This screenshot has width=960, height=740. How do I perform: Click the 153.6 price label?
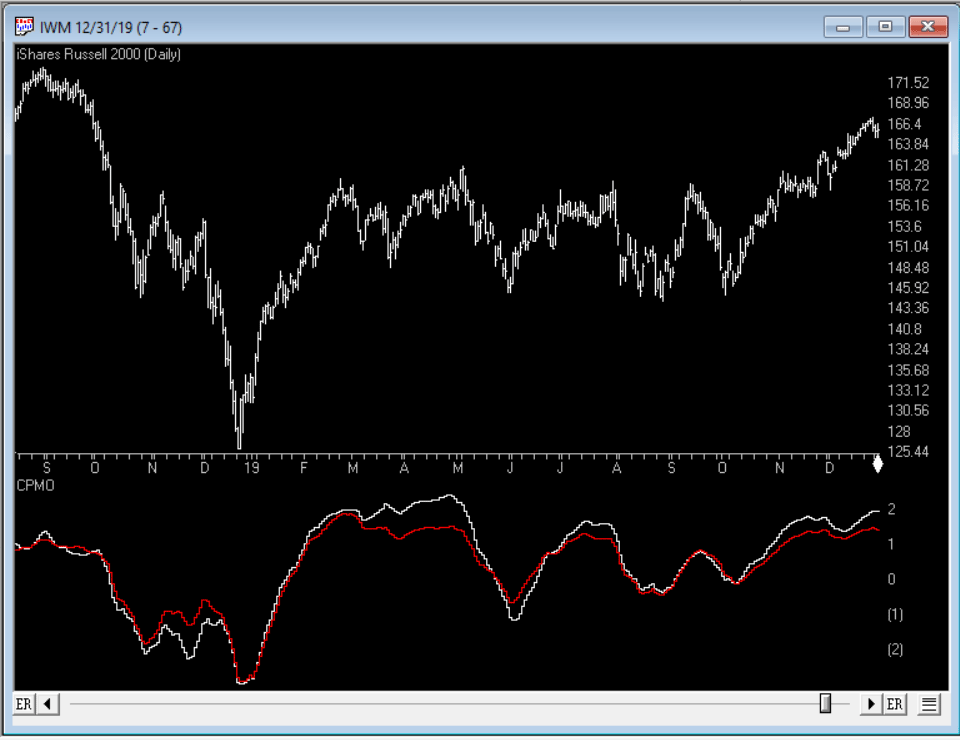[x=904, y=226]
